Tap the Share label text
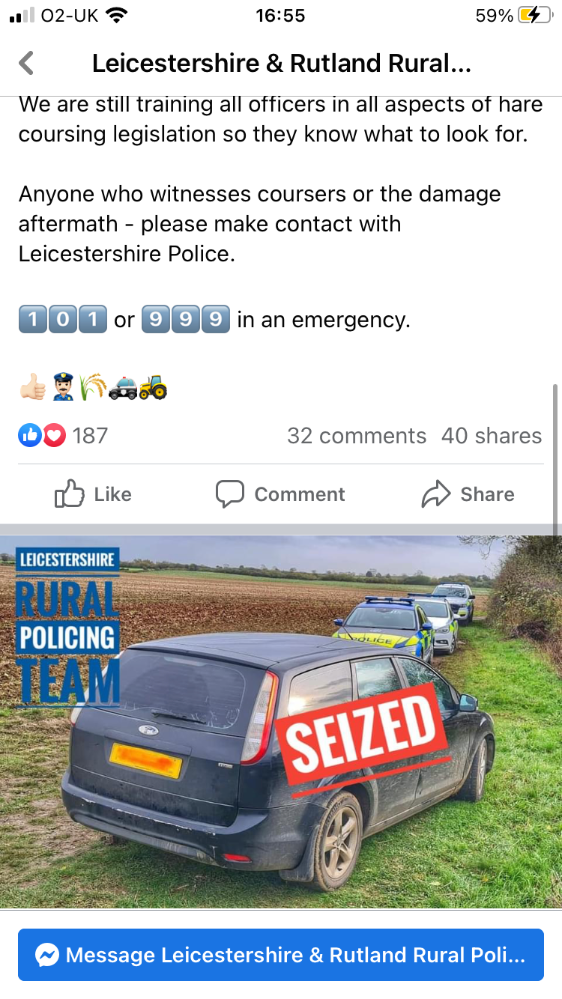 click(x=487, y=494)
